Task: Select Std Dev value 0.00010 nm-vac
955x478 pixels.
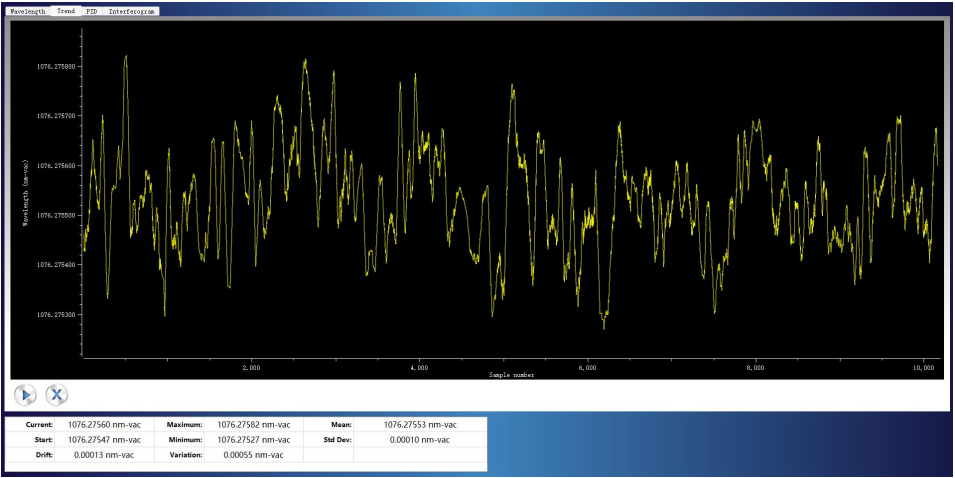Action: click(420, 440)
